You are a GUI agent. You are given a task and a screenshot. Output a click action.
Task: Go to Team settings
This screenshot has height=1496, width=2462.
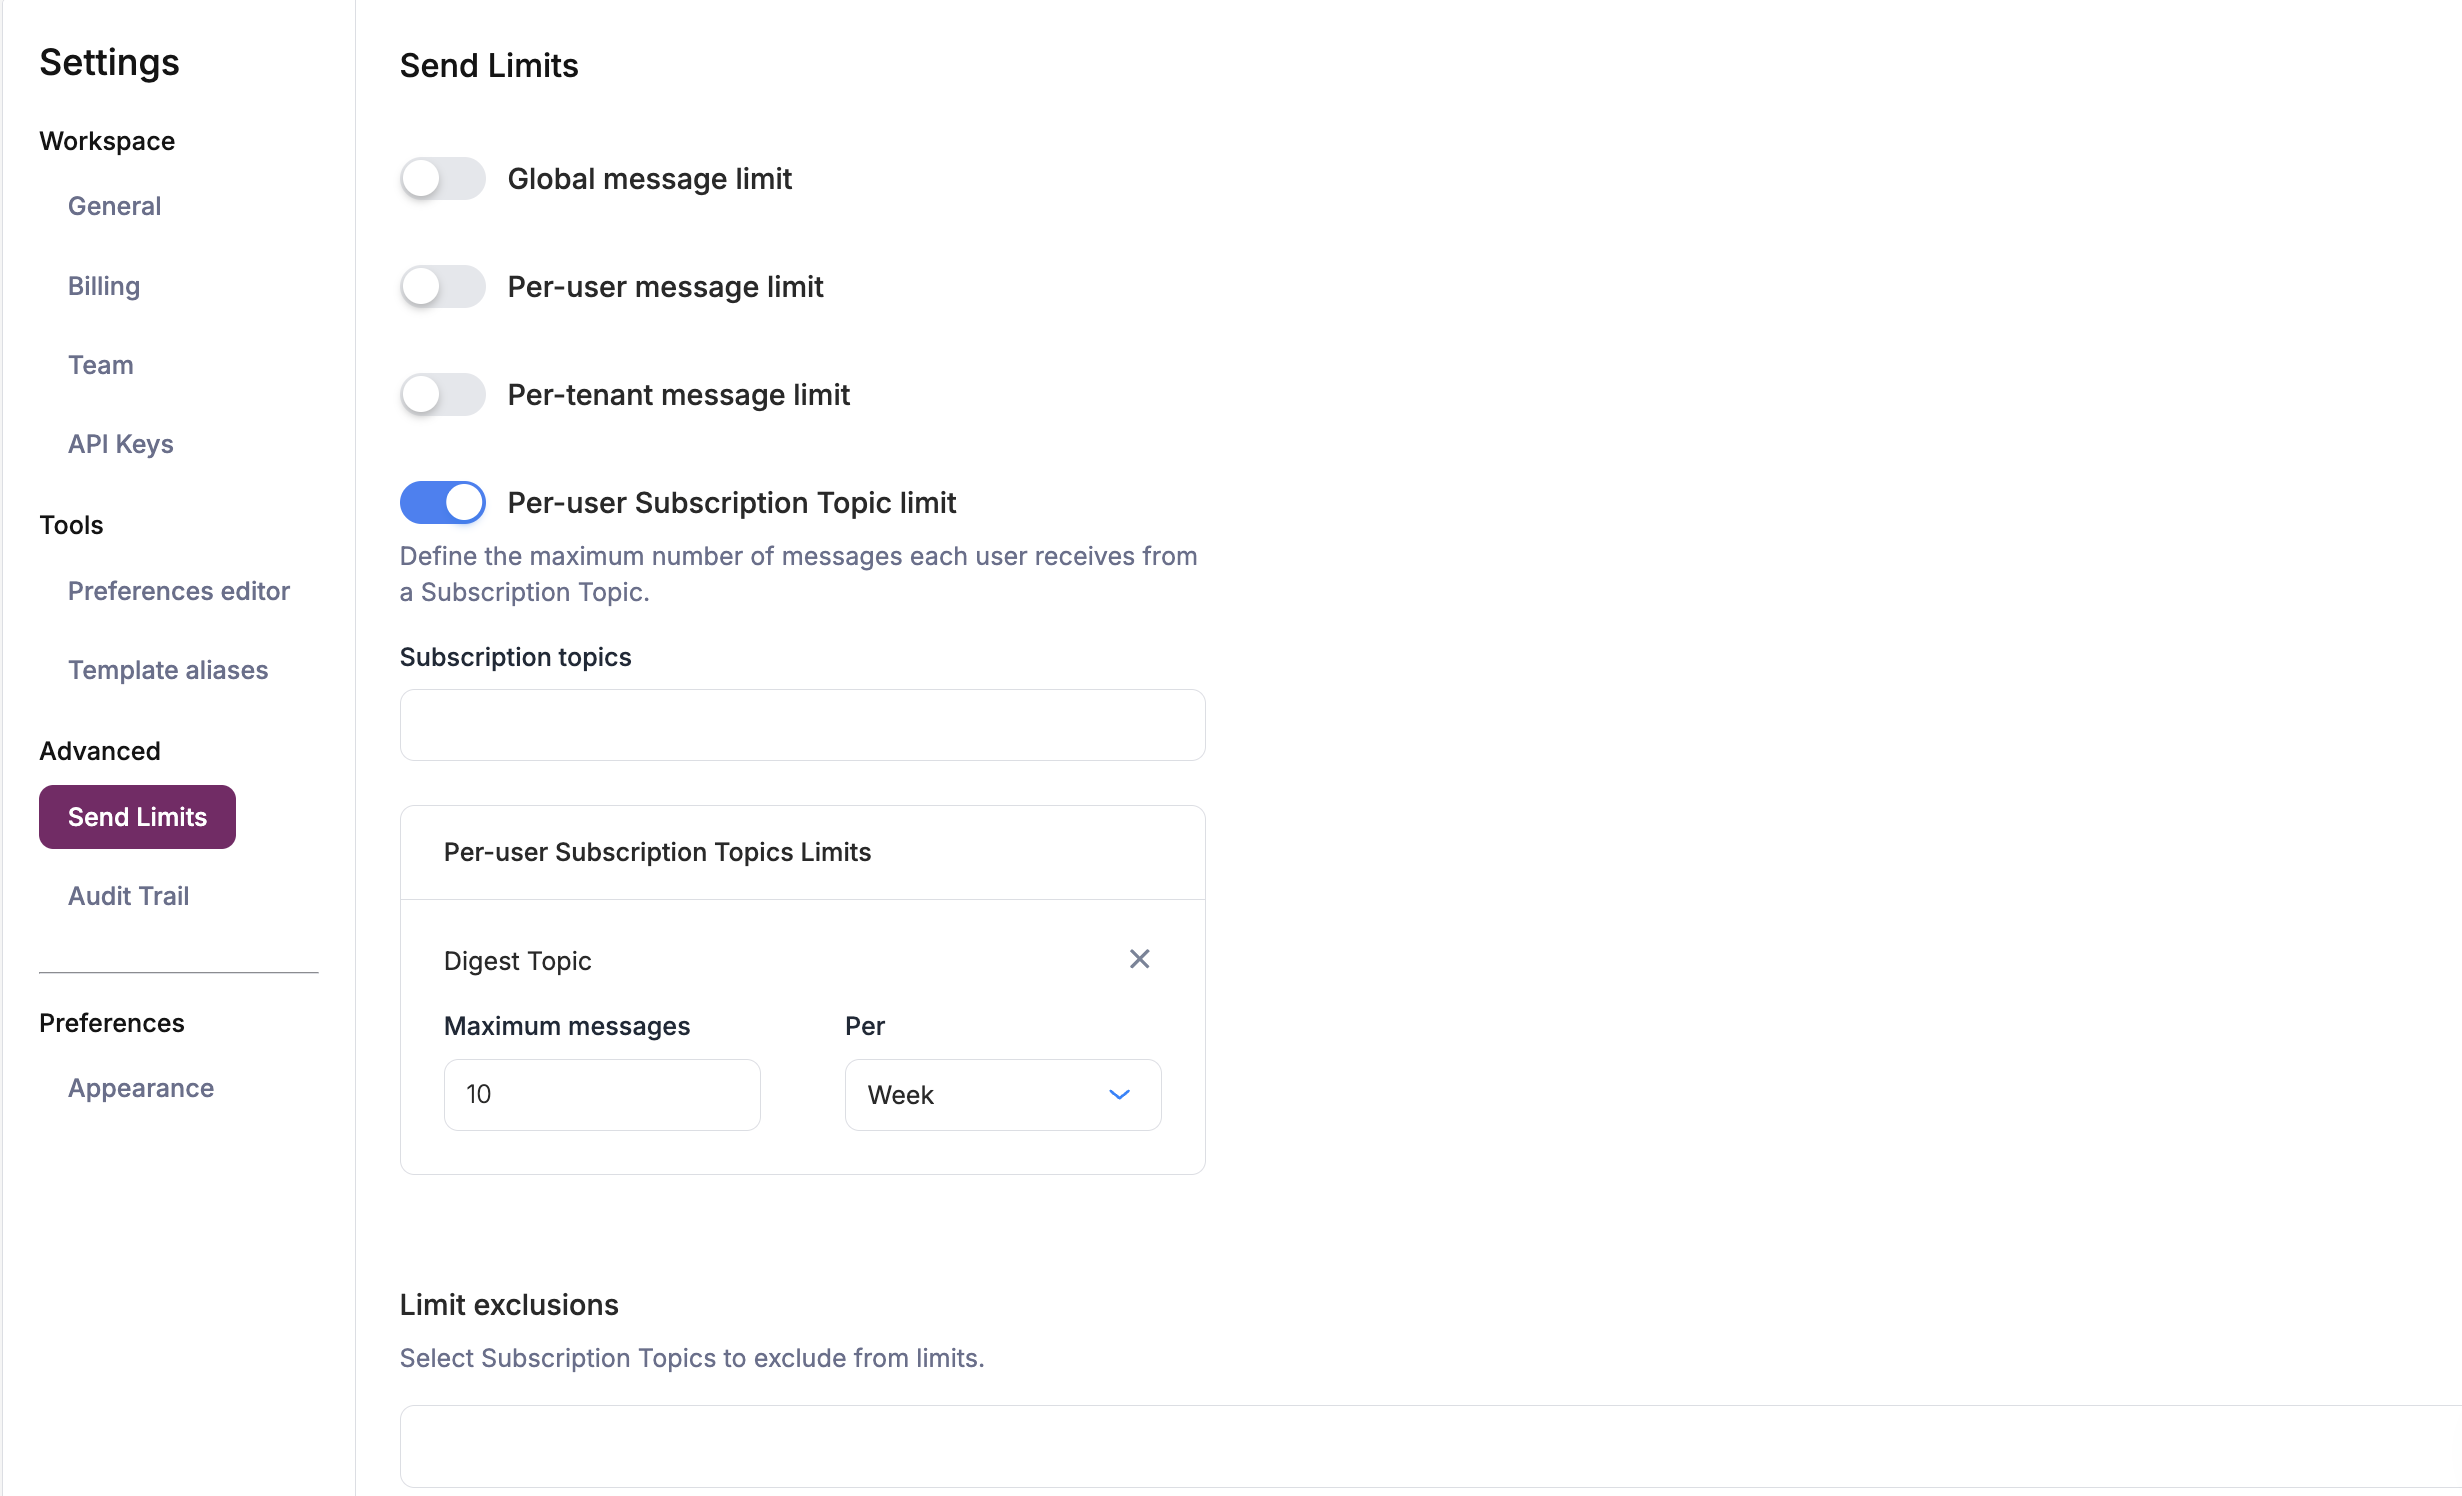tap(100, 365)
